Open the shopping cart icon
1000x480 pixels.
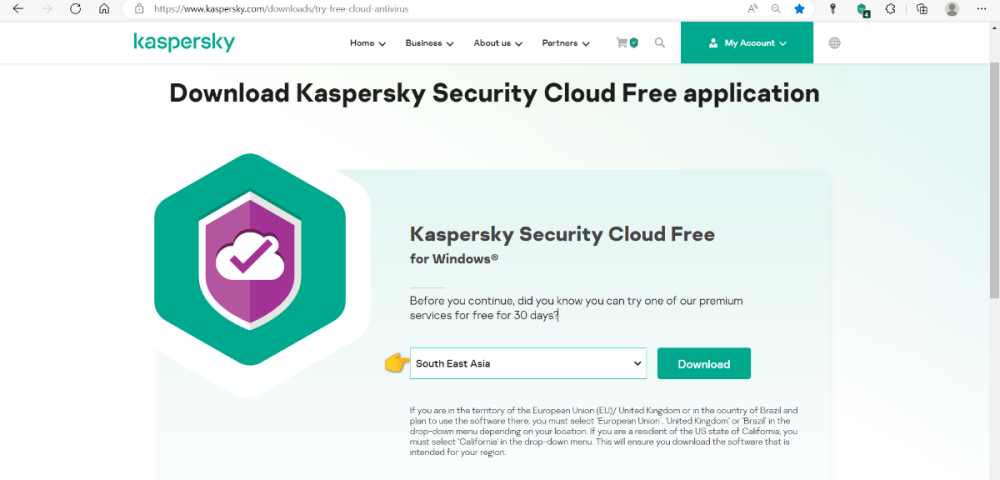[627, 43]
